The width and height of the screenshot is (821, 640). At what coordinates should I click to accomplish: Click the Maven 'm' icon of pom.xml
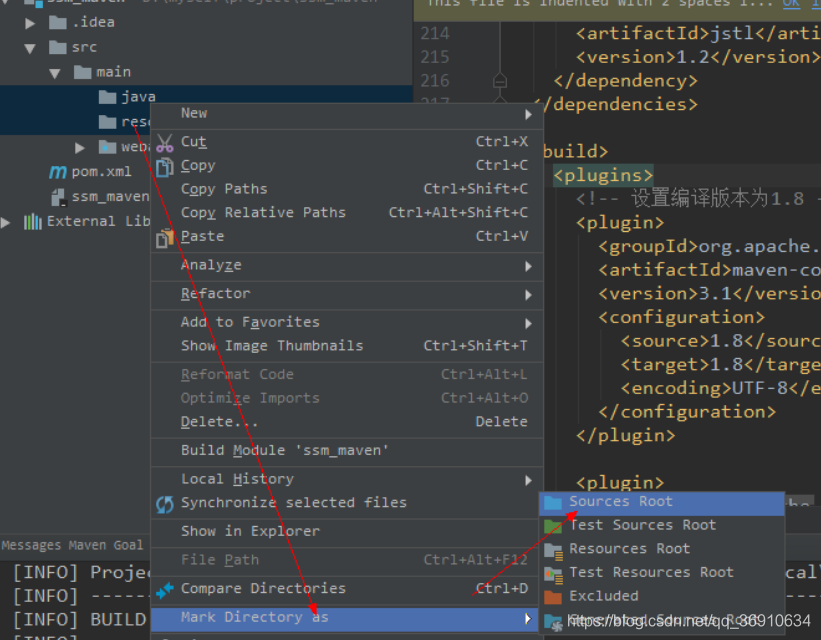(58, 172)
